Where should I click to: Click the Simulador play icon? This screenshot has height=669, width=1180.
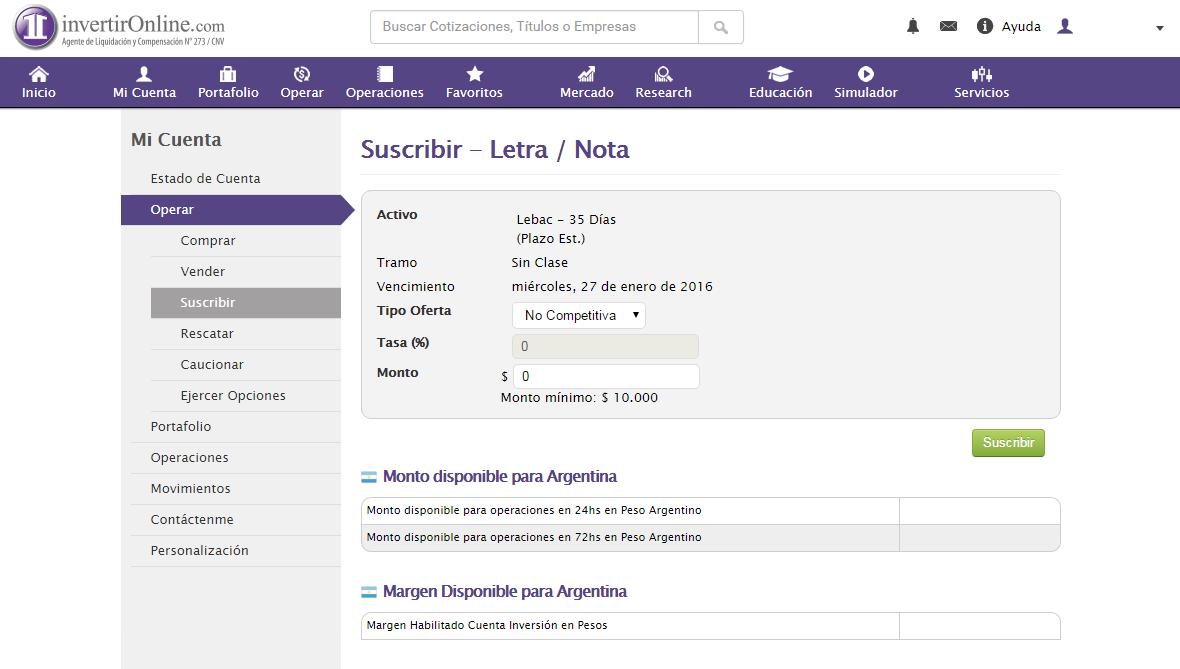(x=865, y=74)
